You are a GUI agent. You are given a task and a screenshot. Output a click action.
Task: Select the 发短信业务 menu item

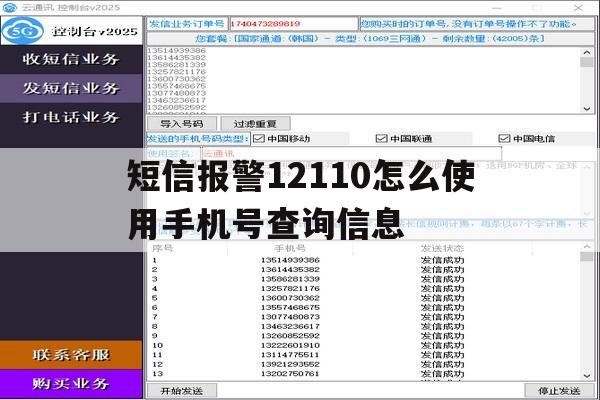pos(71,88)
